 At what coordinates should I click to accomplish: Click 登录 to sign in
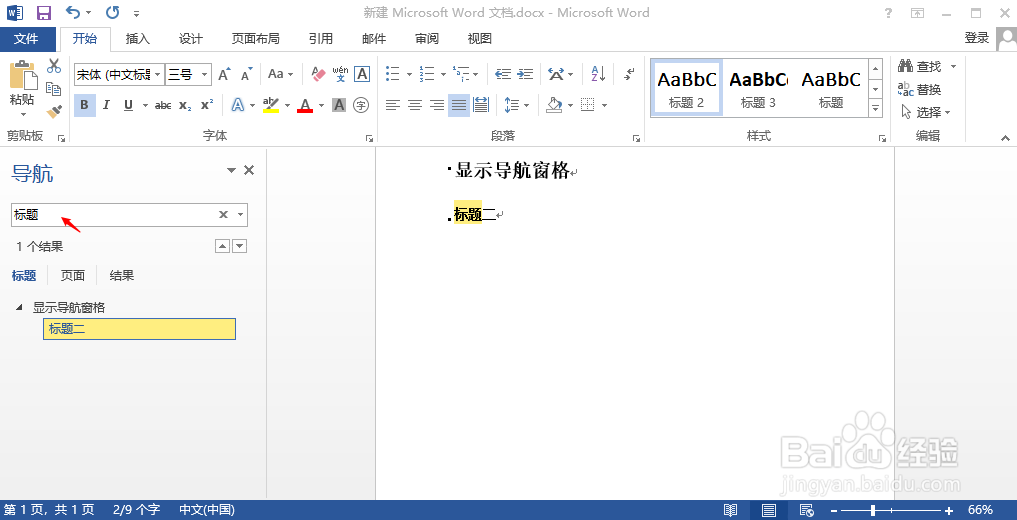(977, 38)
